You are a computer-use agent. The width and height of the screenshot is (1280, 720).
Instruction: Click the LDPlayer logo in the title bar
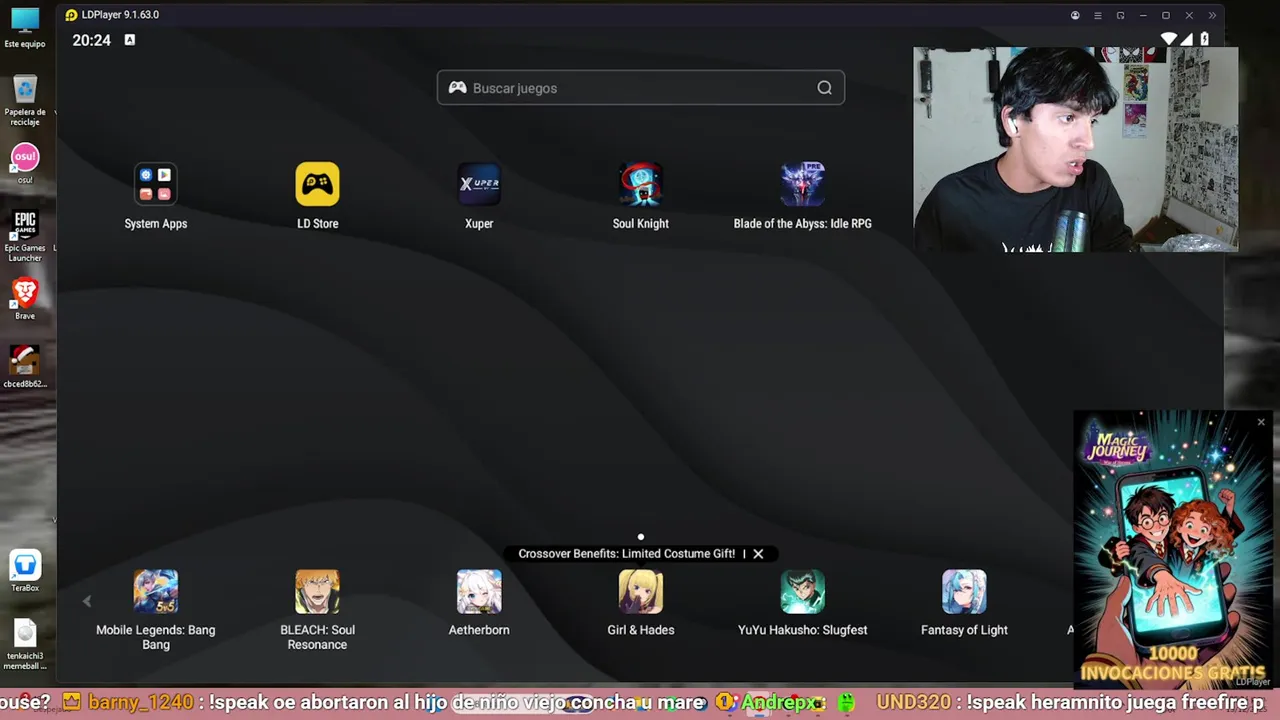point(71,15)
